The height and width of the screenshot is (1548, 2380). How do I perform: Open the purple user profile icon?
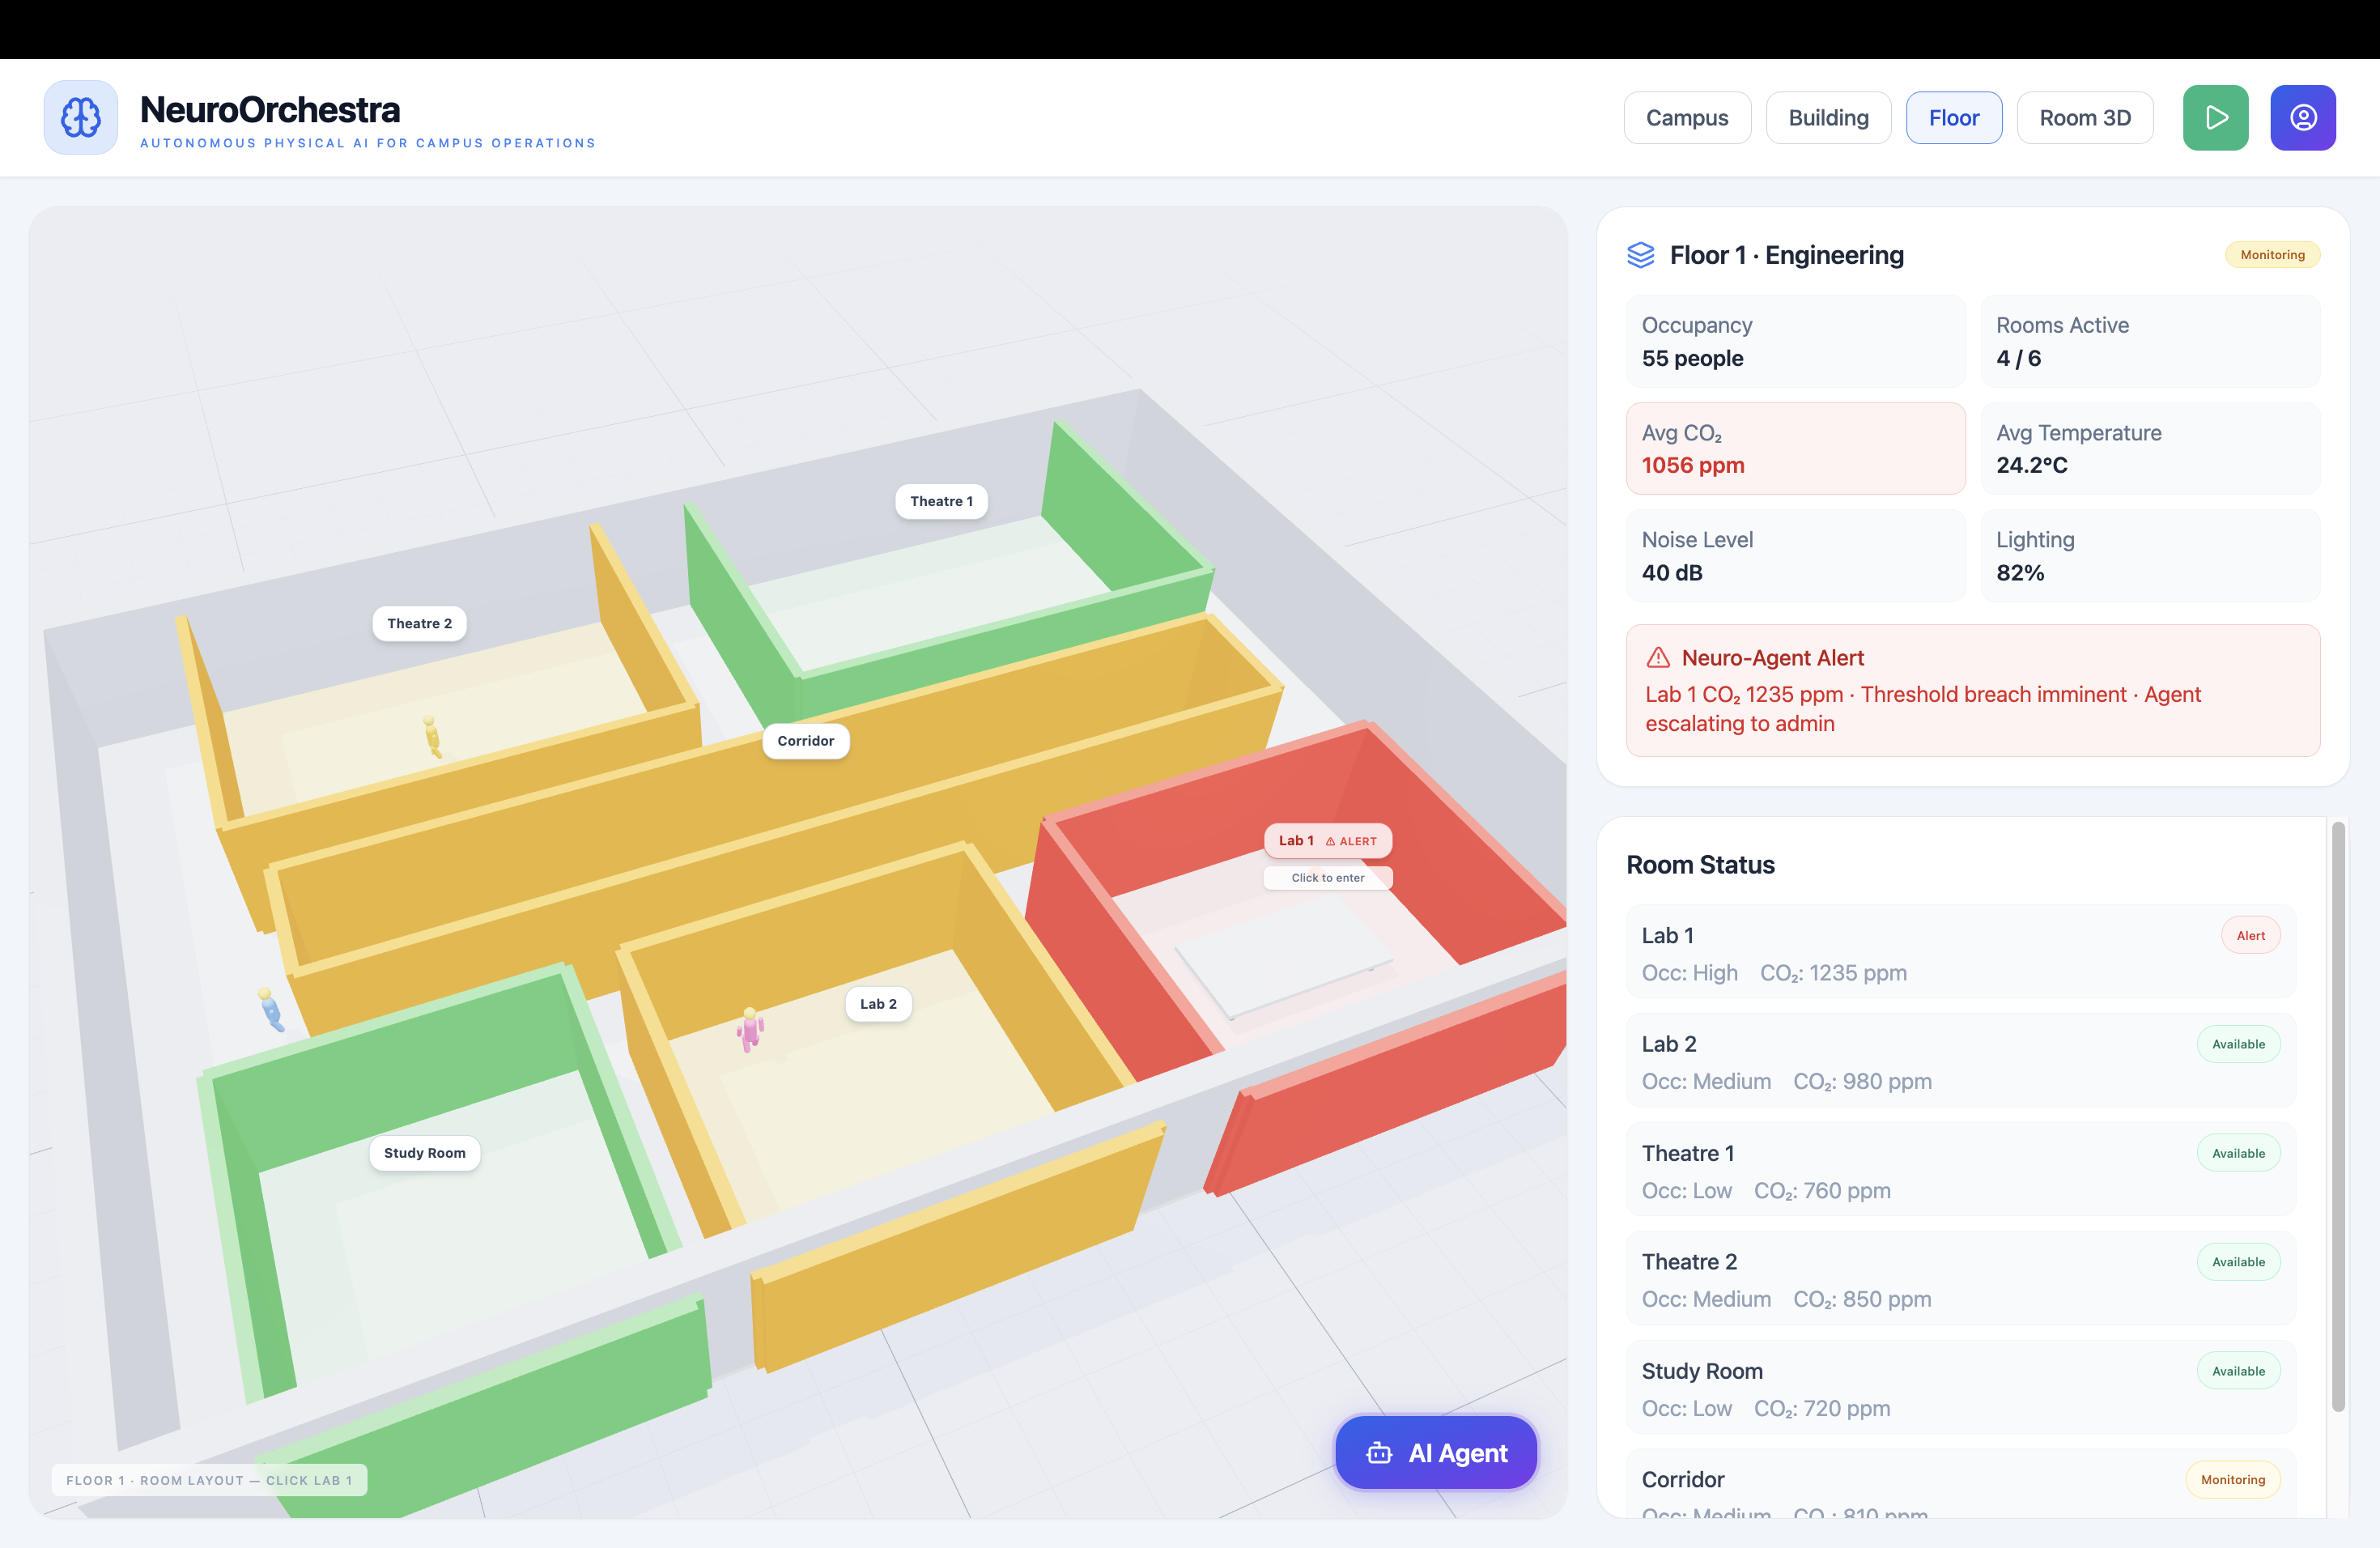[x=2302, y=117]
